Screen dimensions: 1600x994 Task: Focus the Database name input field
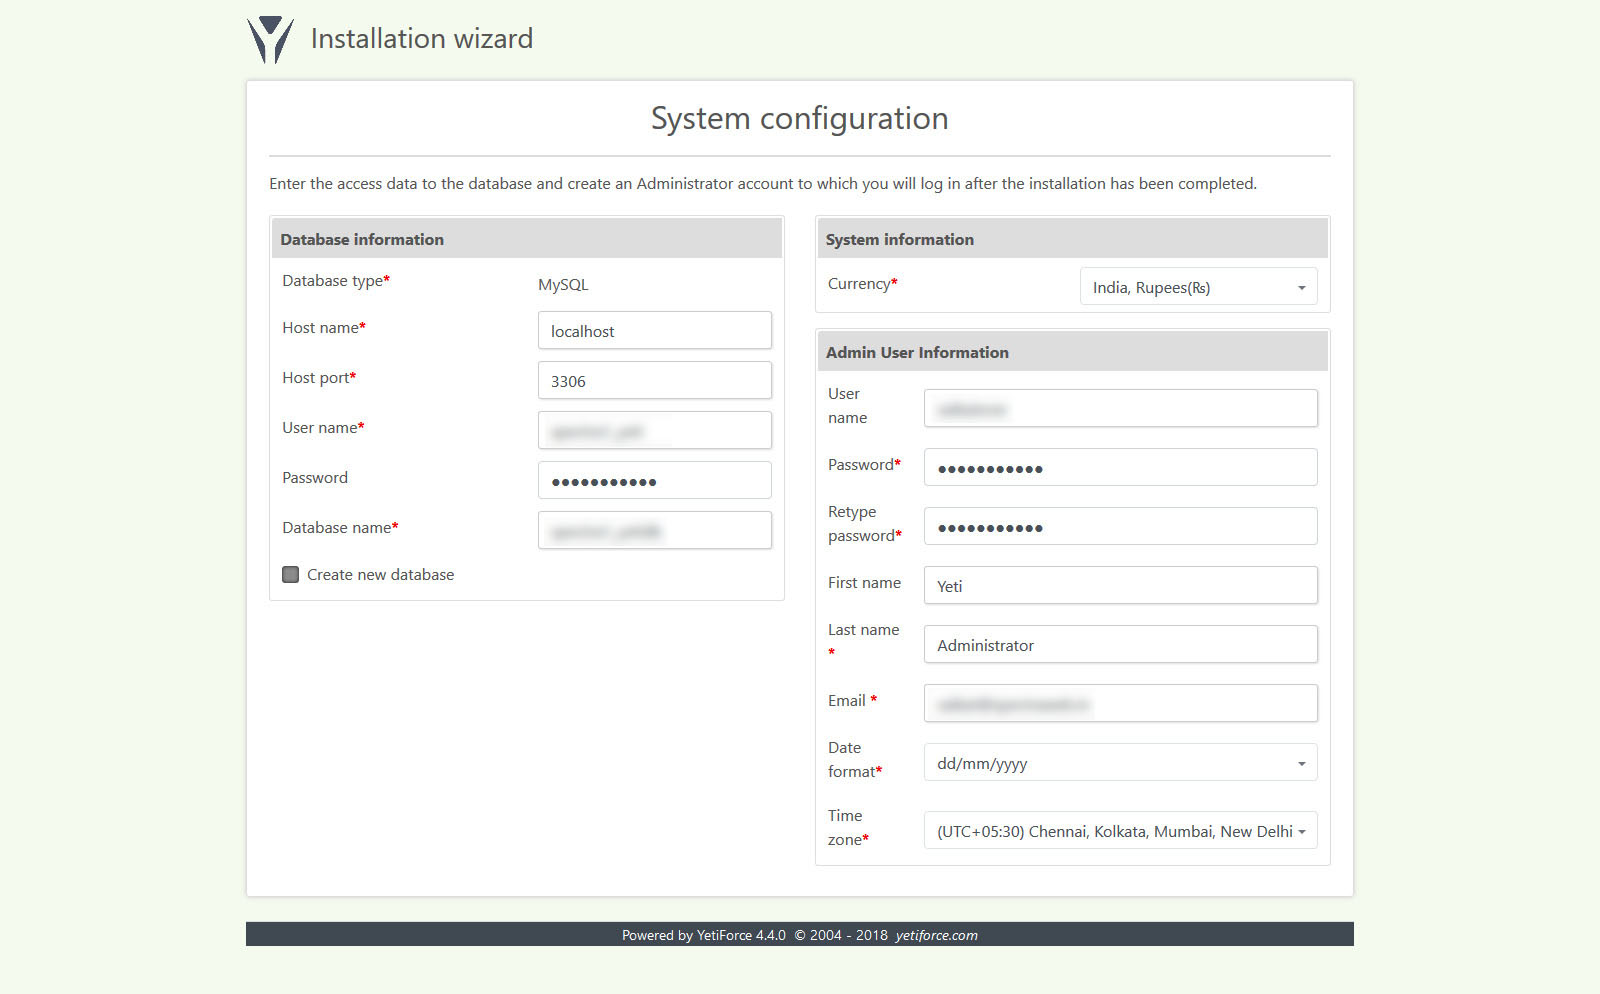(x=654, y=530)
